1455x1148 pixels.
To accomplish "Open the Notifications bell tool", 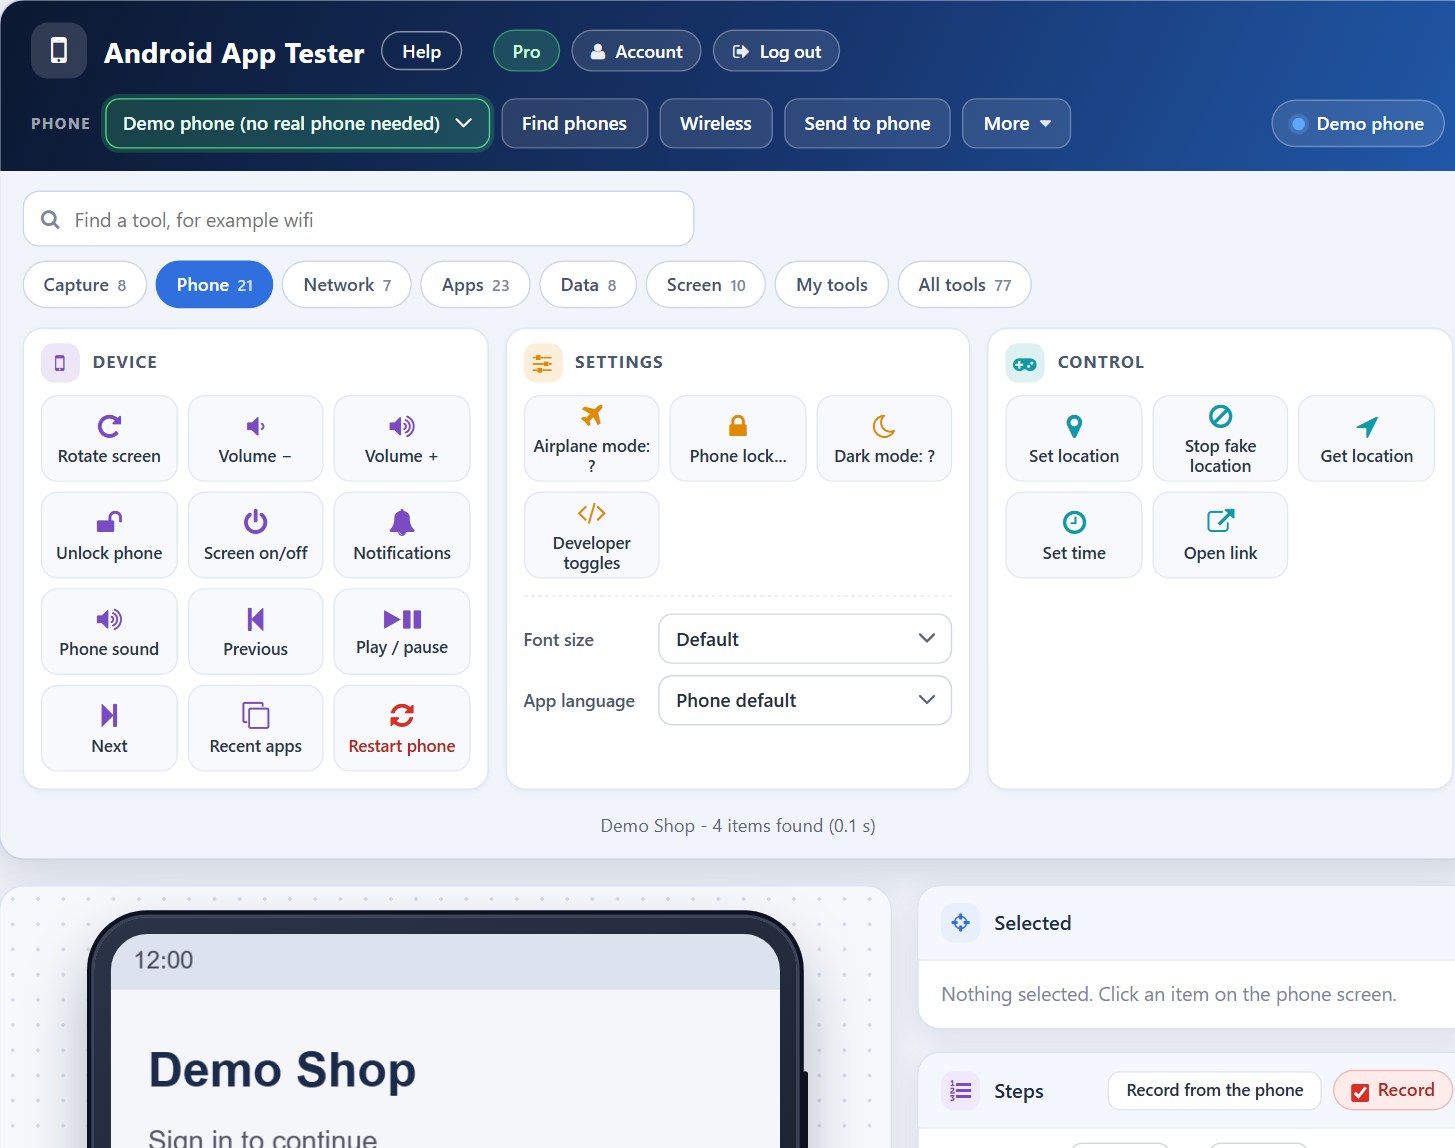I will coord(402,535).
